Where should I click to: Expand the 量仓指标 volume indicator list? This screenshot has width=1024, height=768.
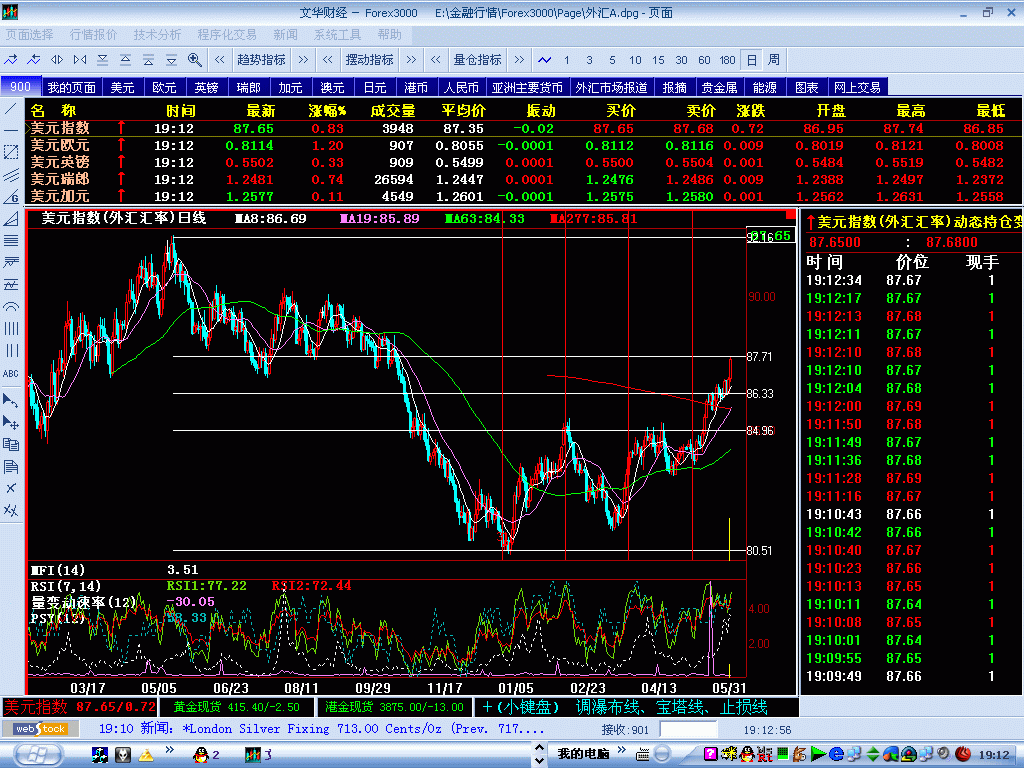pyautogui.click(x=477, y=60)
